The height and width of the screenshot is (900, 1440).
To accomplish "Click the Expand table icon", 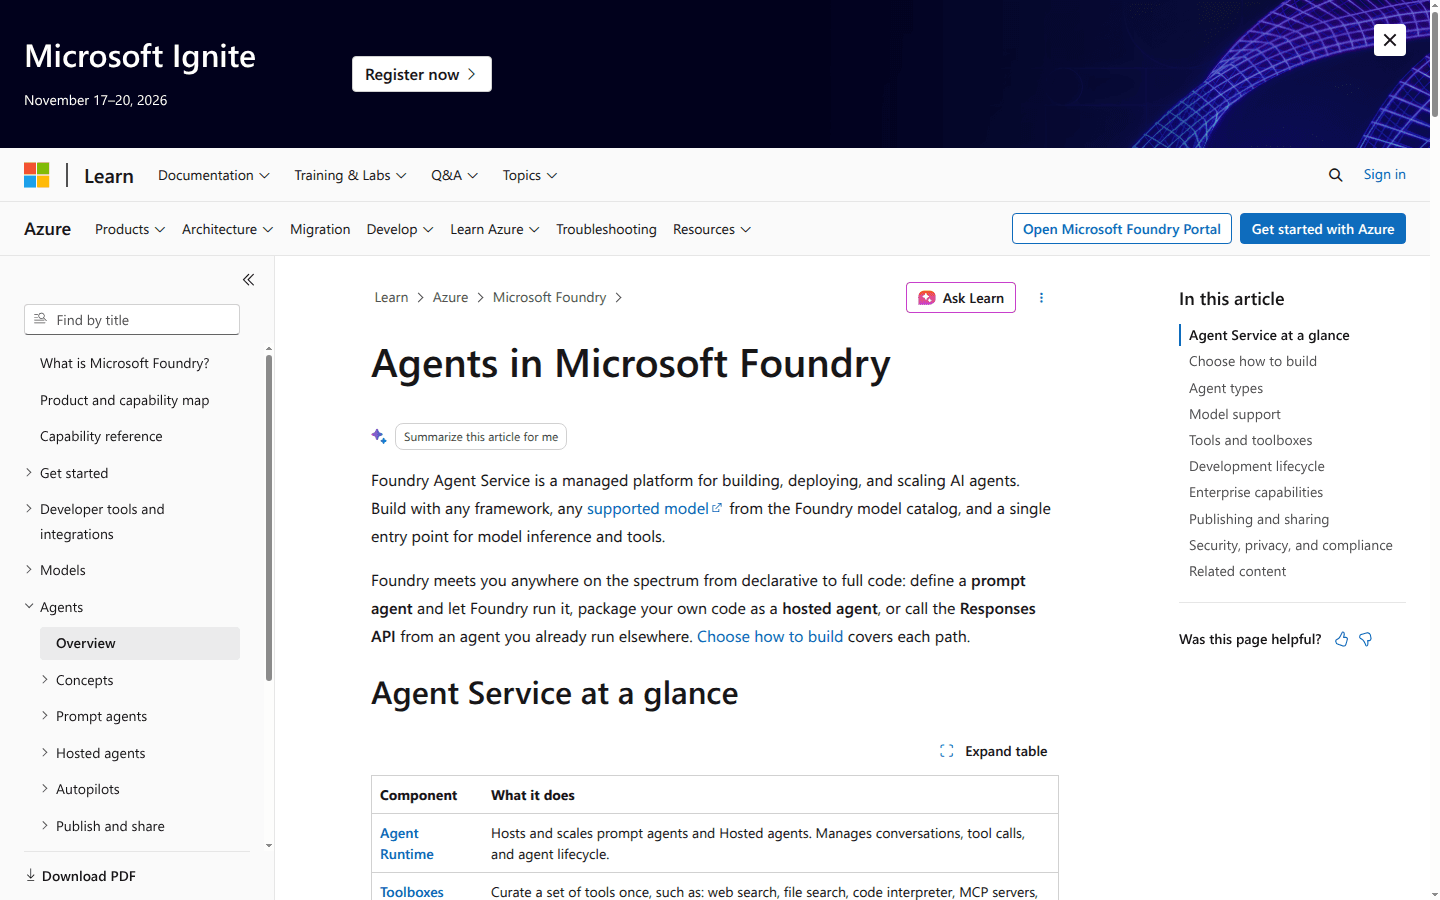I will tap(946, 751).
